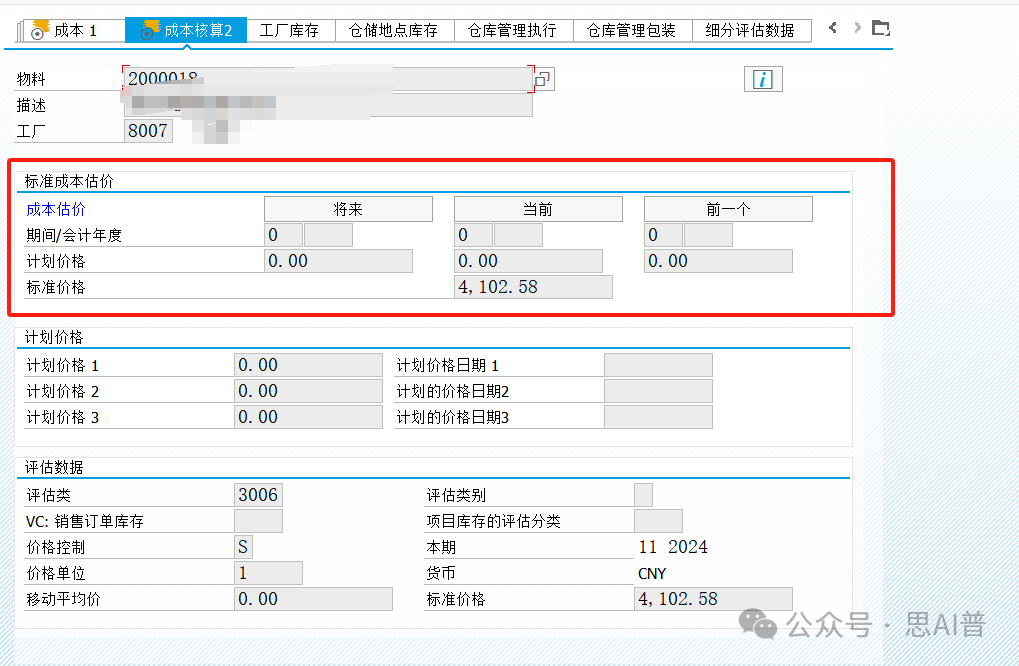
Task: Select the 评估类 field showing 3006
Action: [x=258, y=495]
